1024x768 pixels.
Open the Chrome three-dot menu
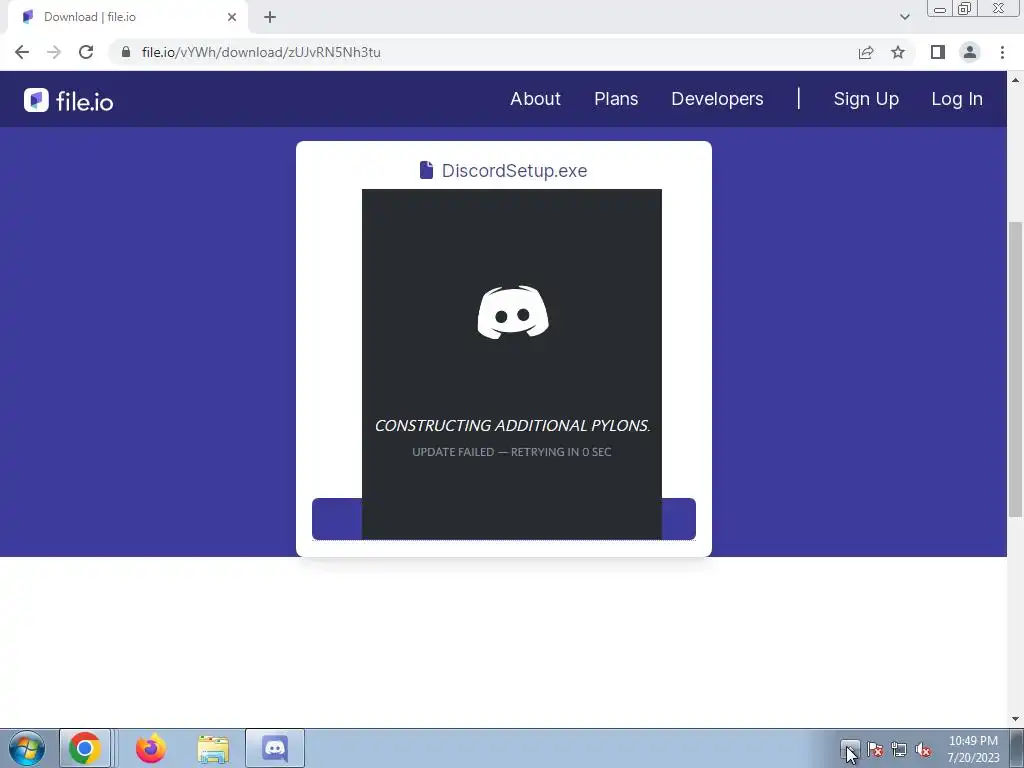point(1002,52)
